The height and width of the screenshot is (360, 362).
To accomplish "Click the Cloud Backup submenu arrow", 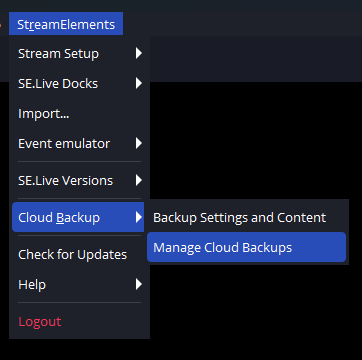I will click(x=139, y=217).
